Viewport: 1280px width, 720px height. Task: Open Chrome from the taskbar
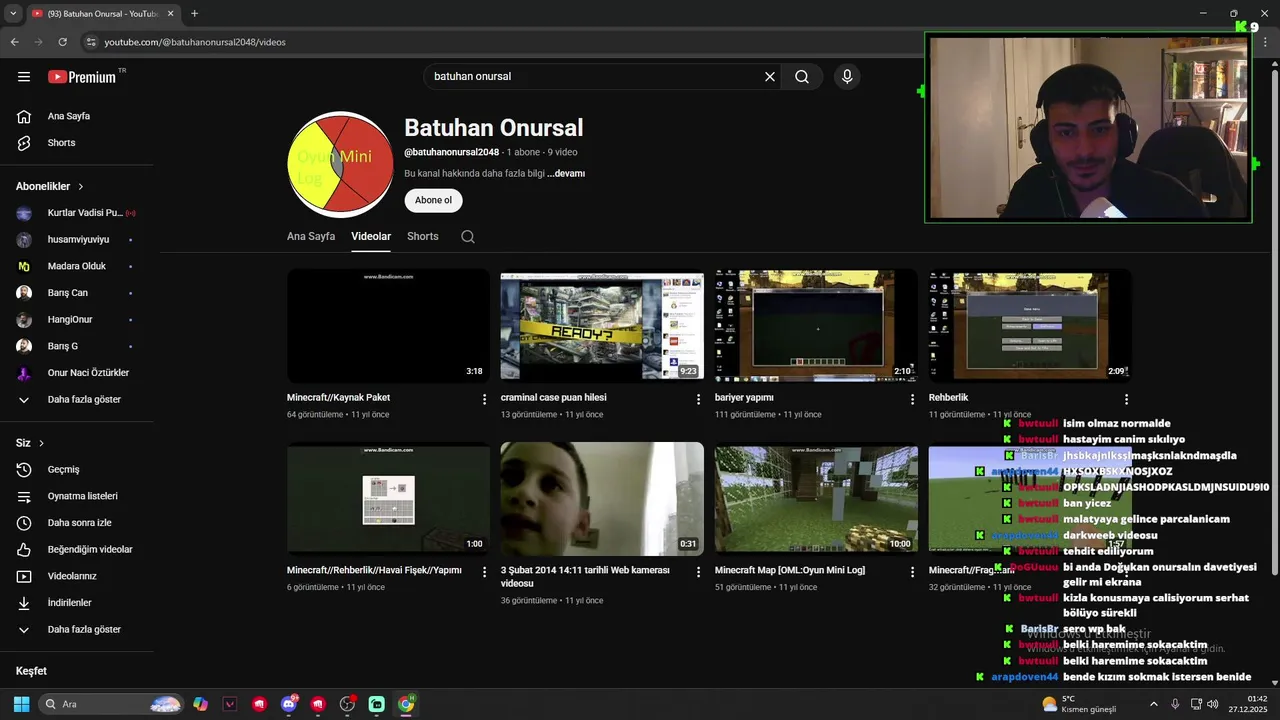coord(406,704)
